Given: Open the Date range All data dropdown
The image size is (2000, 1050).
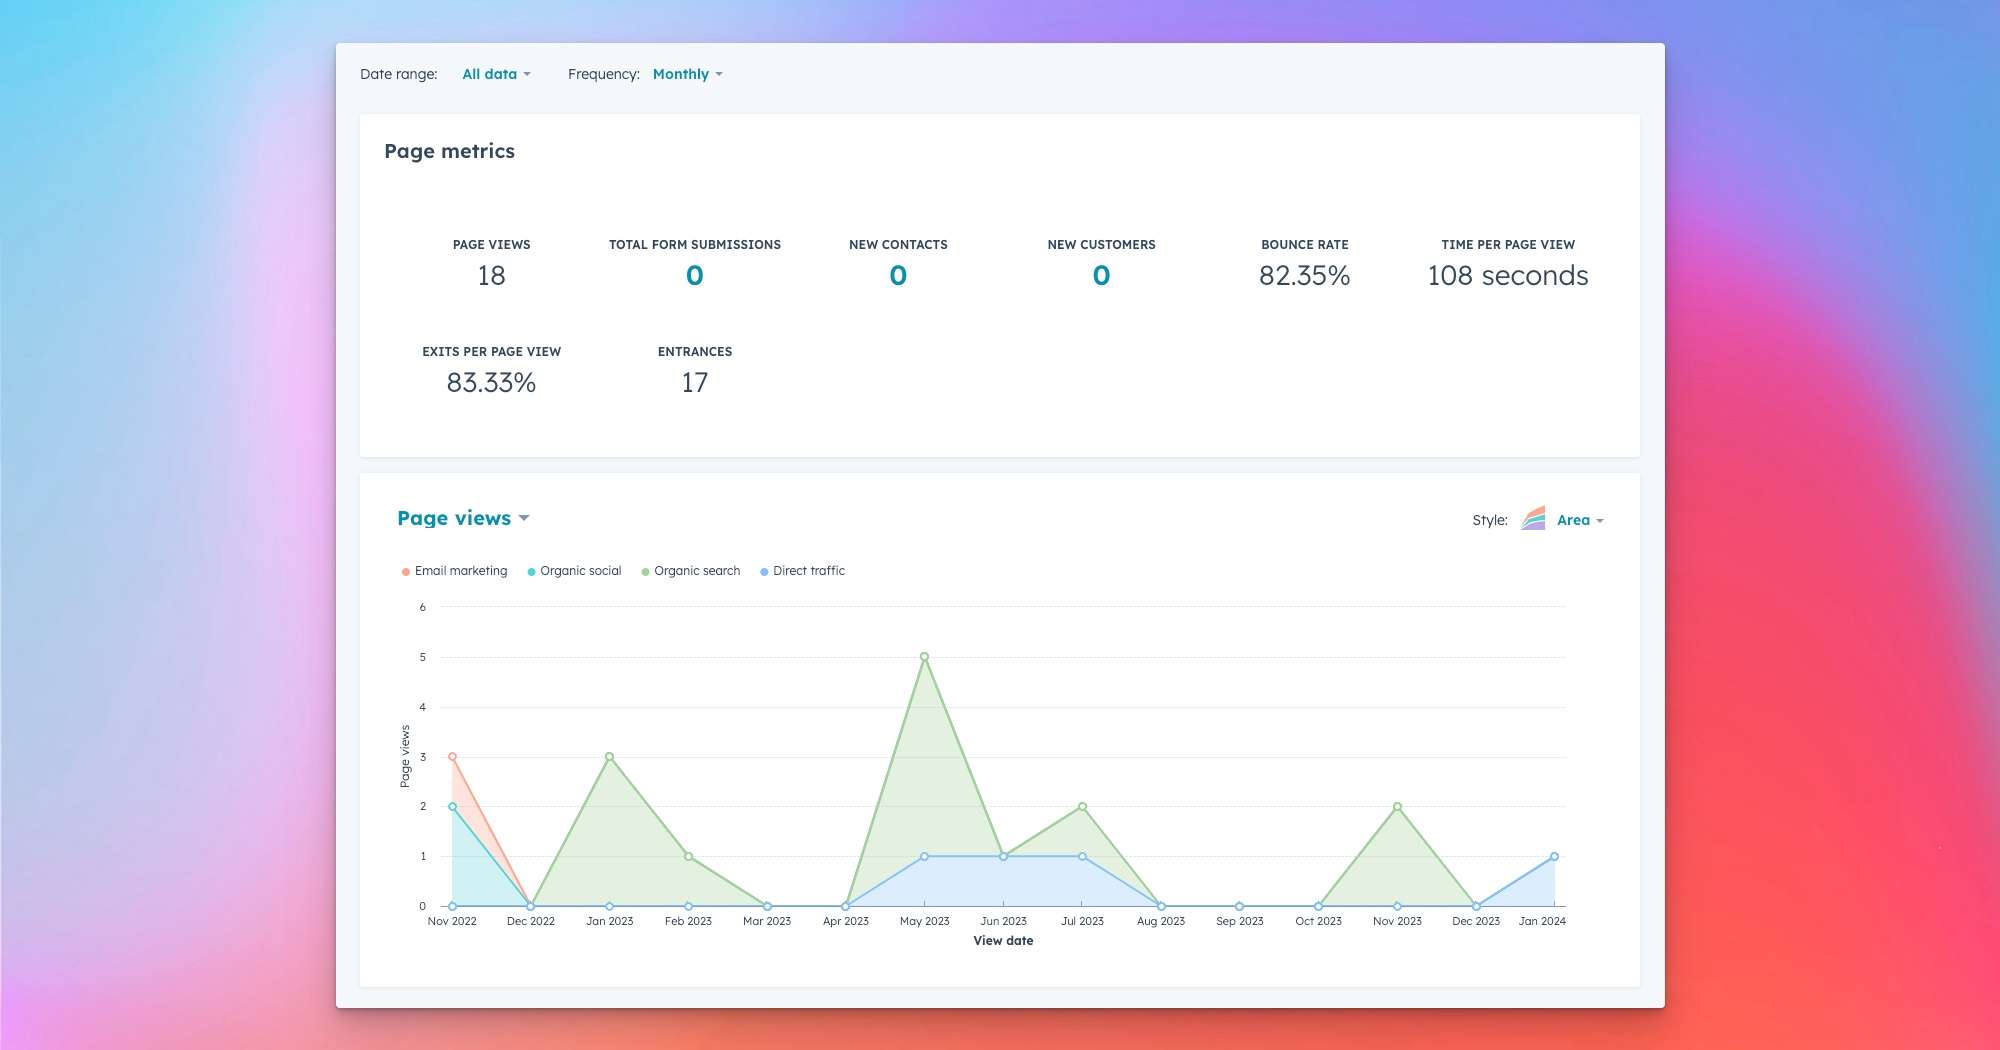Looking at the screenshot, I should click(496, 74).
